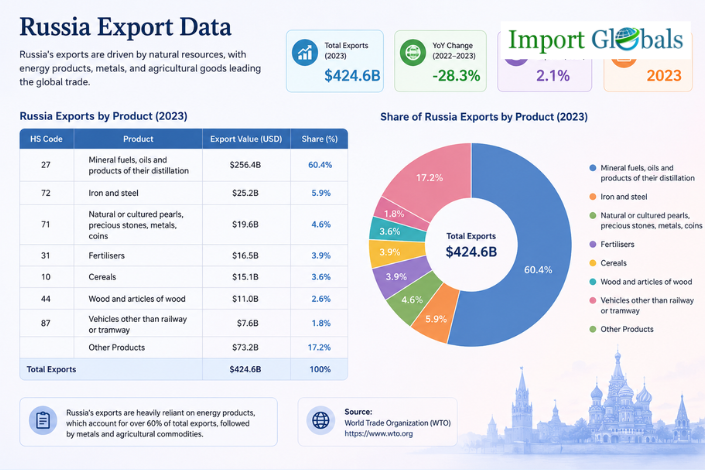Click the Product column header

(138, 139)
